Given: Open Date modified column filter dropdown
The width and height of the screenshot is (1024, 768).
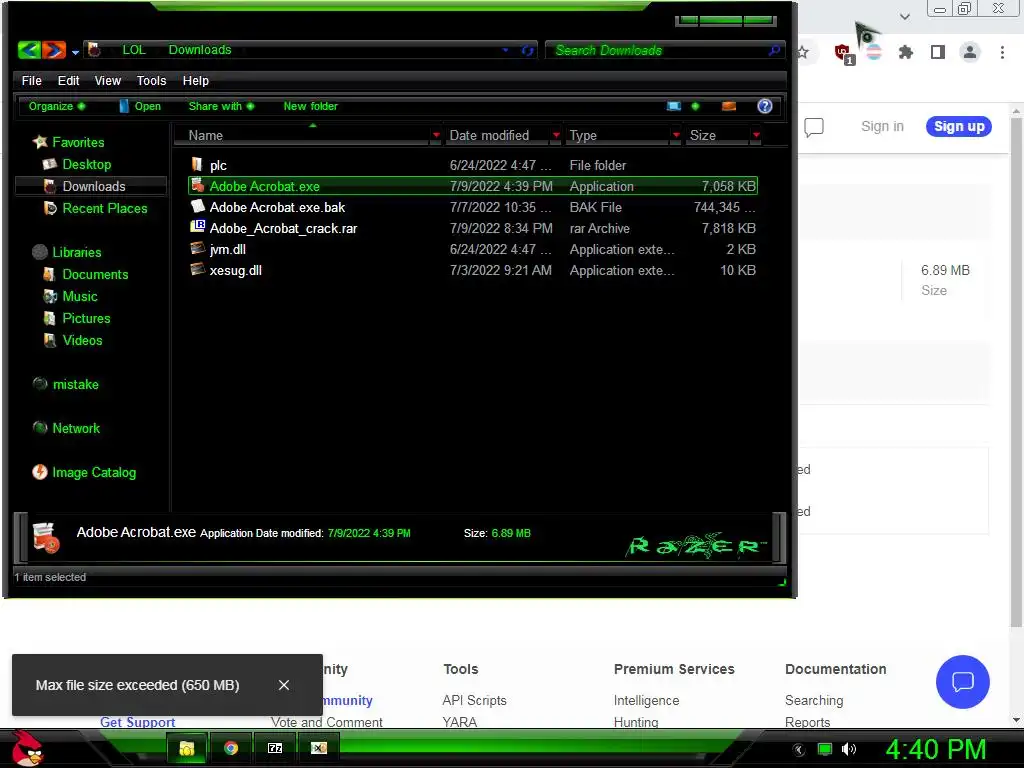Looking at the screenshot, I should pos(556,135).
